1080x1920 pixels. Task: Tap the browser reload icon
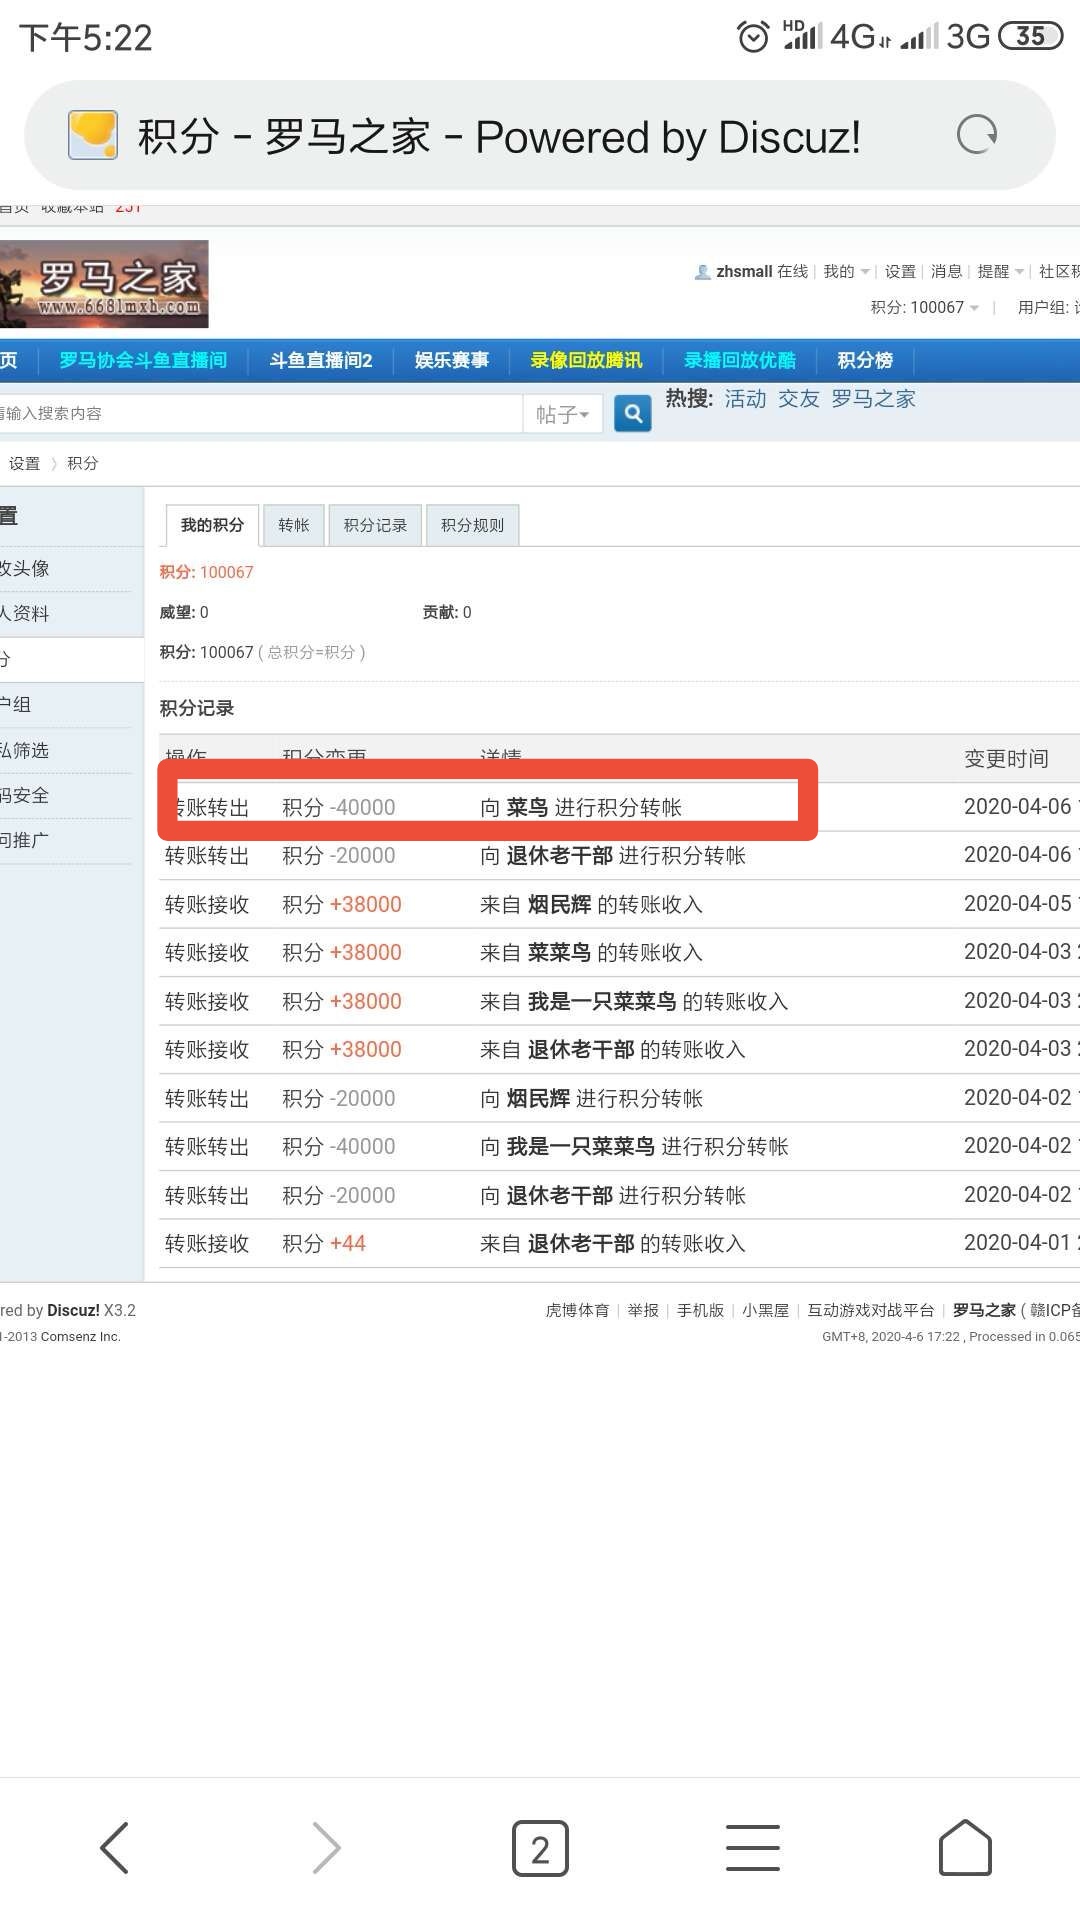[x=976, y=135]
